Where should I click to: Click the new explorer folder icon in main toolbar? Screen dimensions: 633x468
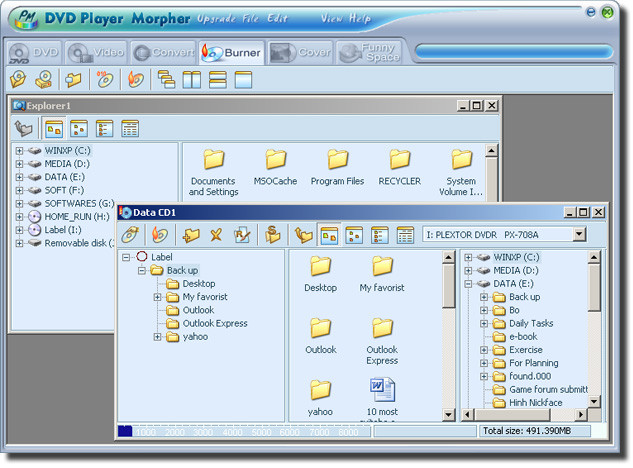point(73,80)
